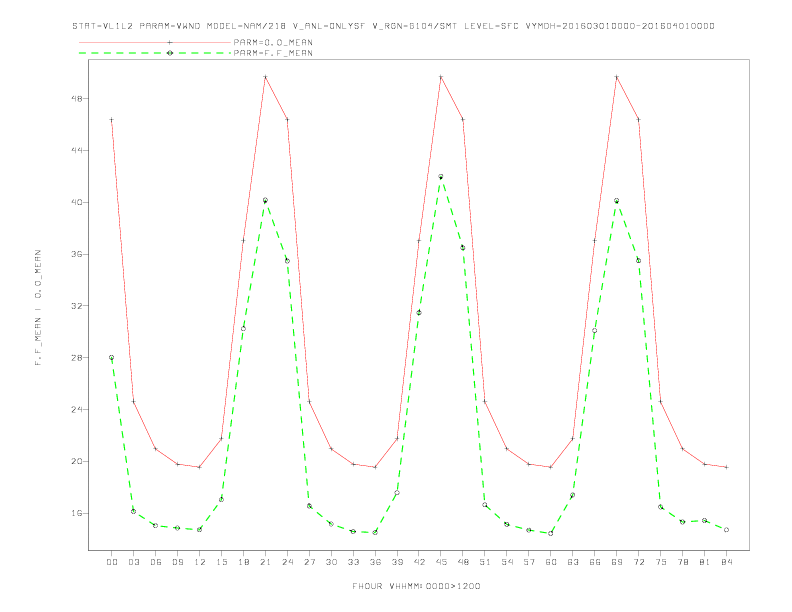Click x-axis hour label 00
The height and width of the screenshot is (612, 792).
(112, 562)
